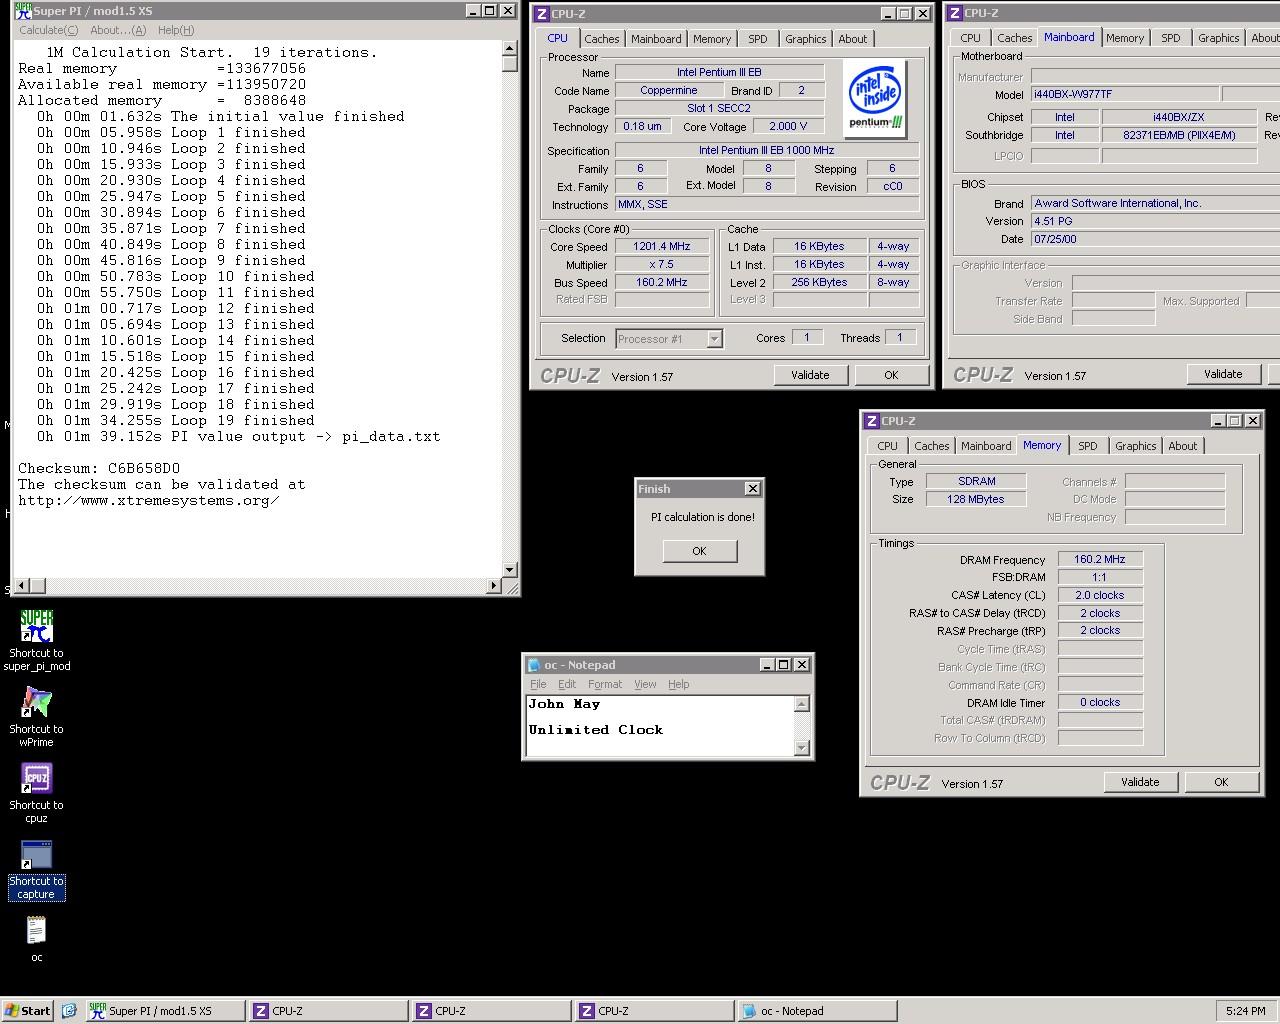Switch to SPD tab in CPU-Z CPU window
The height and width of the screenshot is (1024, 1280).
coord(758,39)
